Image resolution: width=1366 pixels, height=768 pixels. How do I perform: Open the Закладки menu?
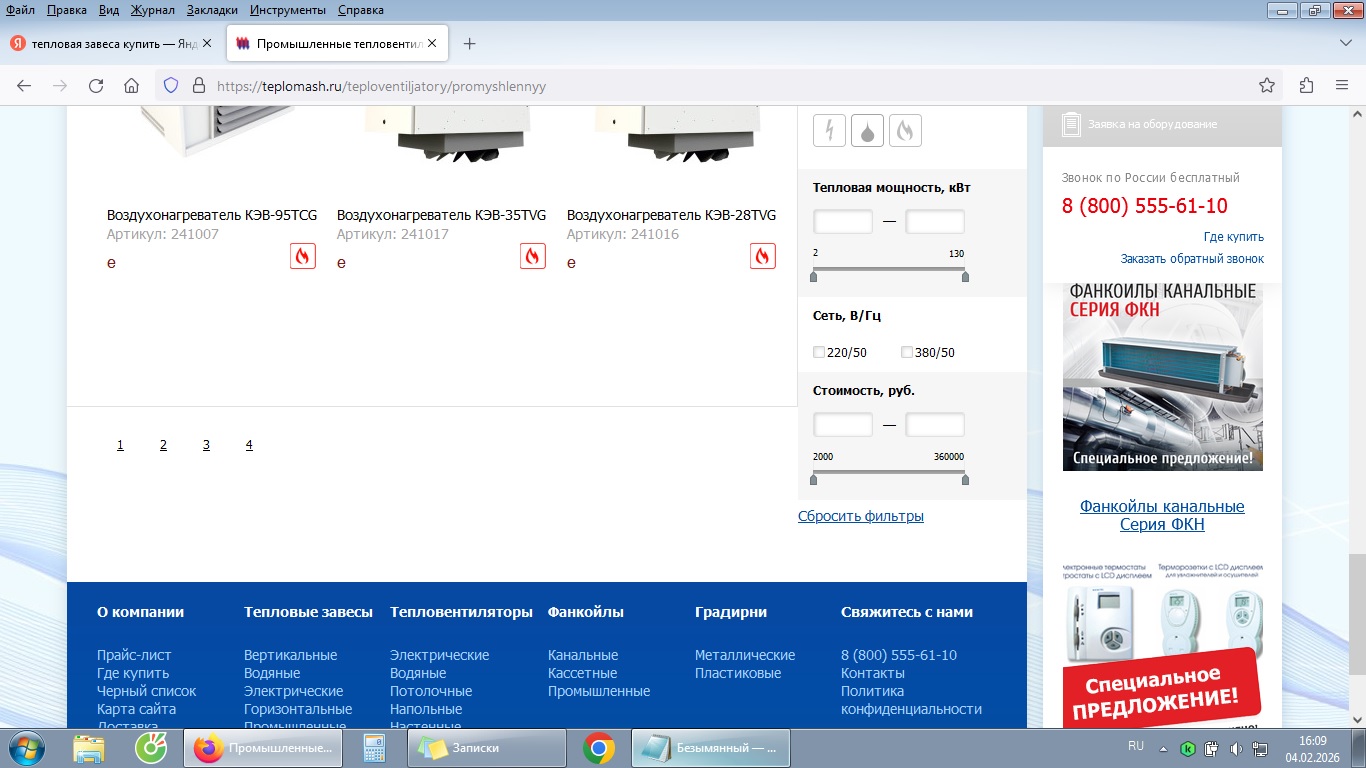(x=214, y=10)
